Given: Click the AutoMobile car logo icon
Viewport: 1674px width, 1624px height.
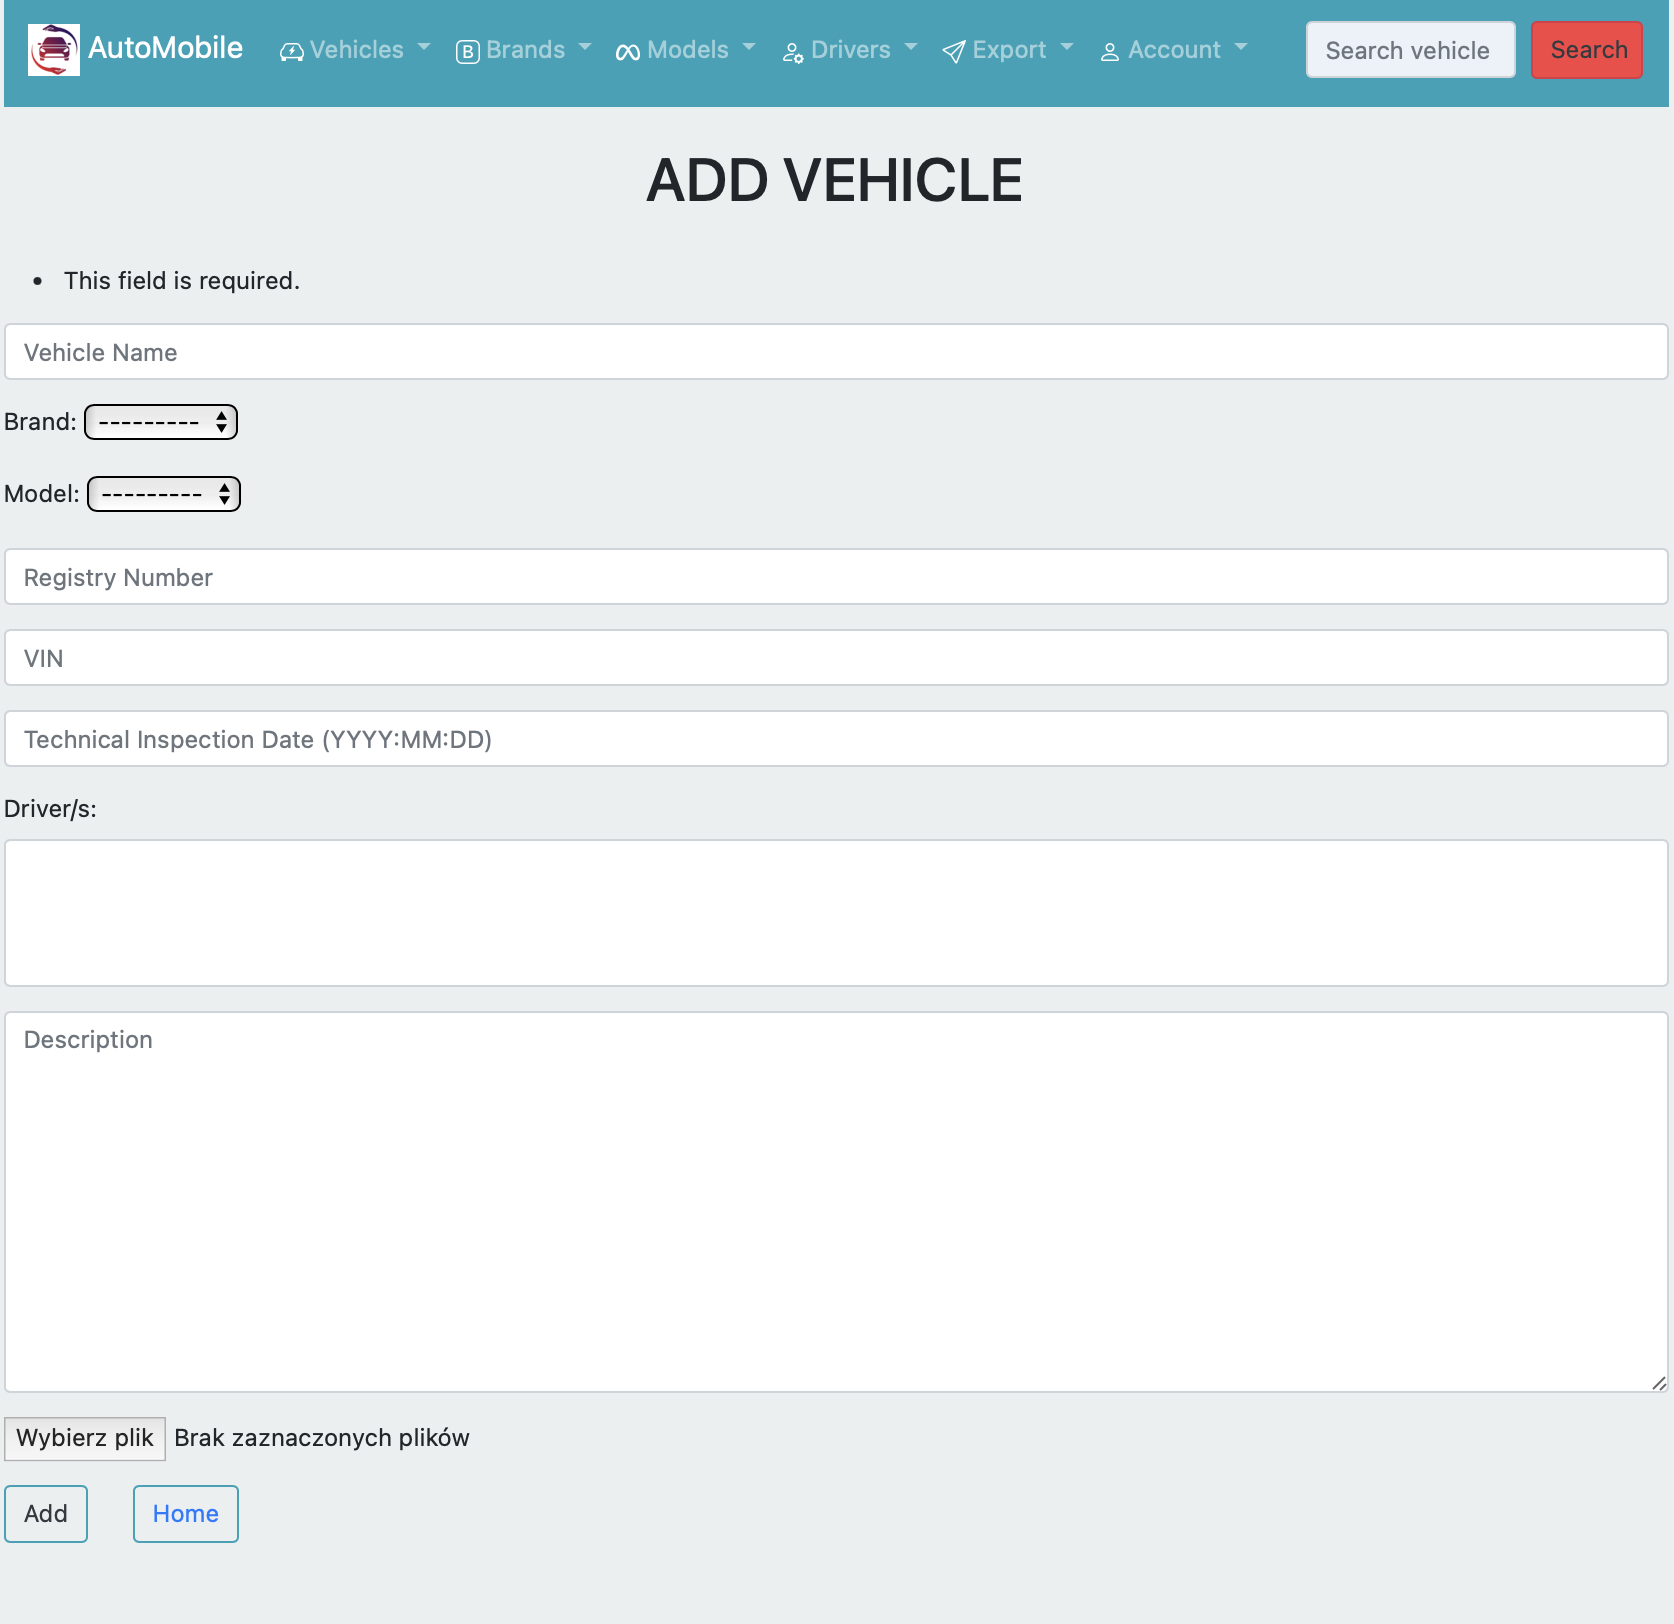Looking at the screenshot, I should [54, 50].
